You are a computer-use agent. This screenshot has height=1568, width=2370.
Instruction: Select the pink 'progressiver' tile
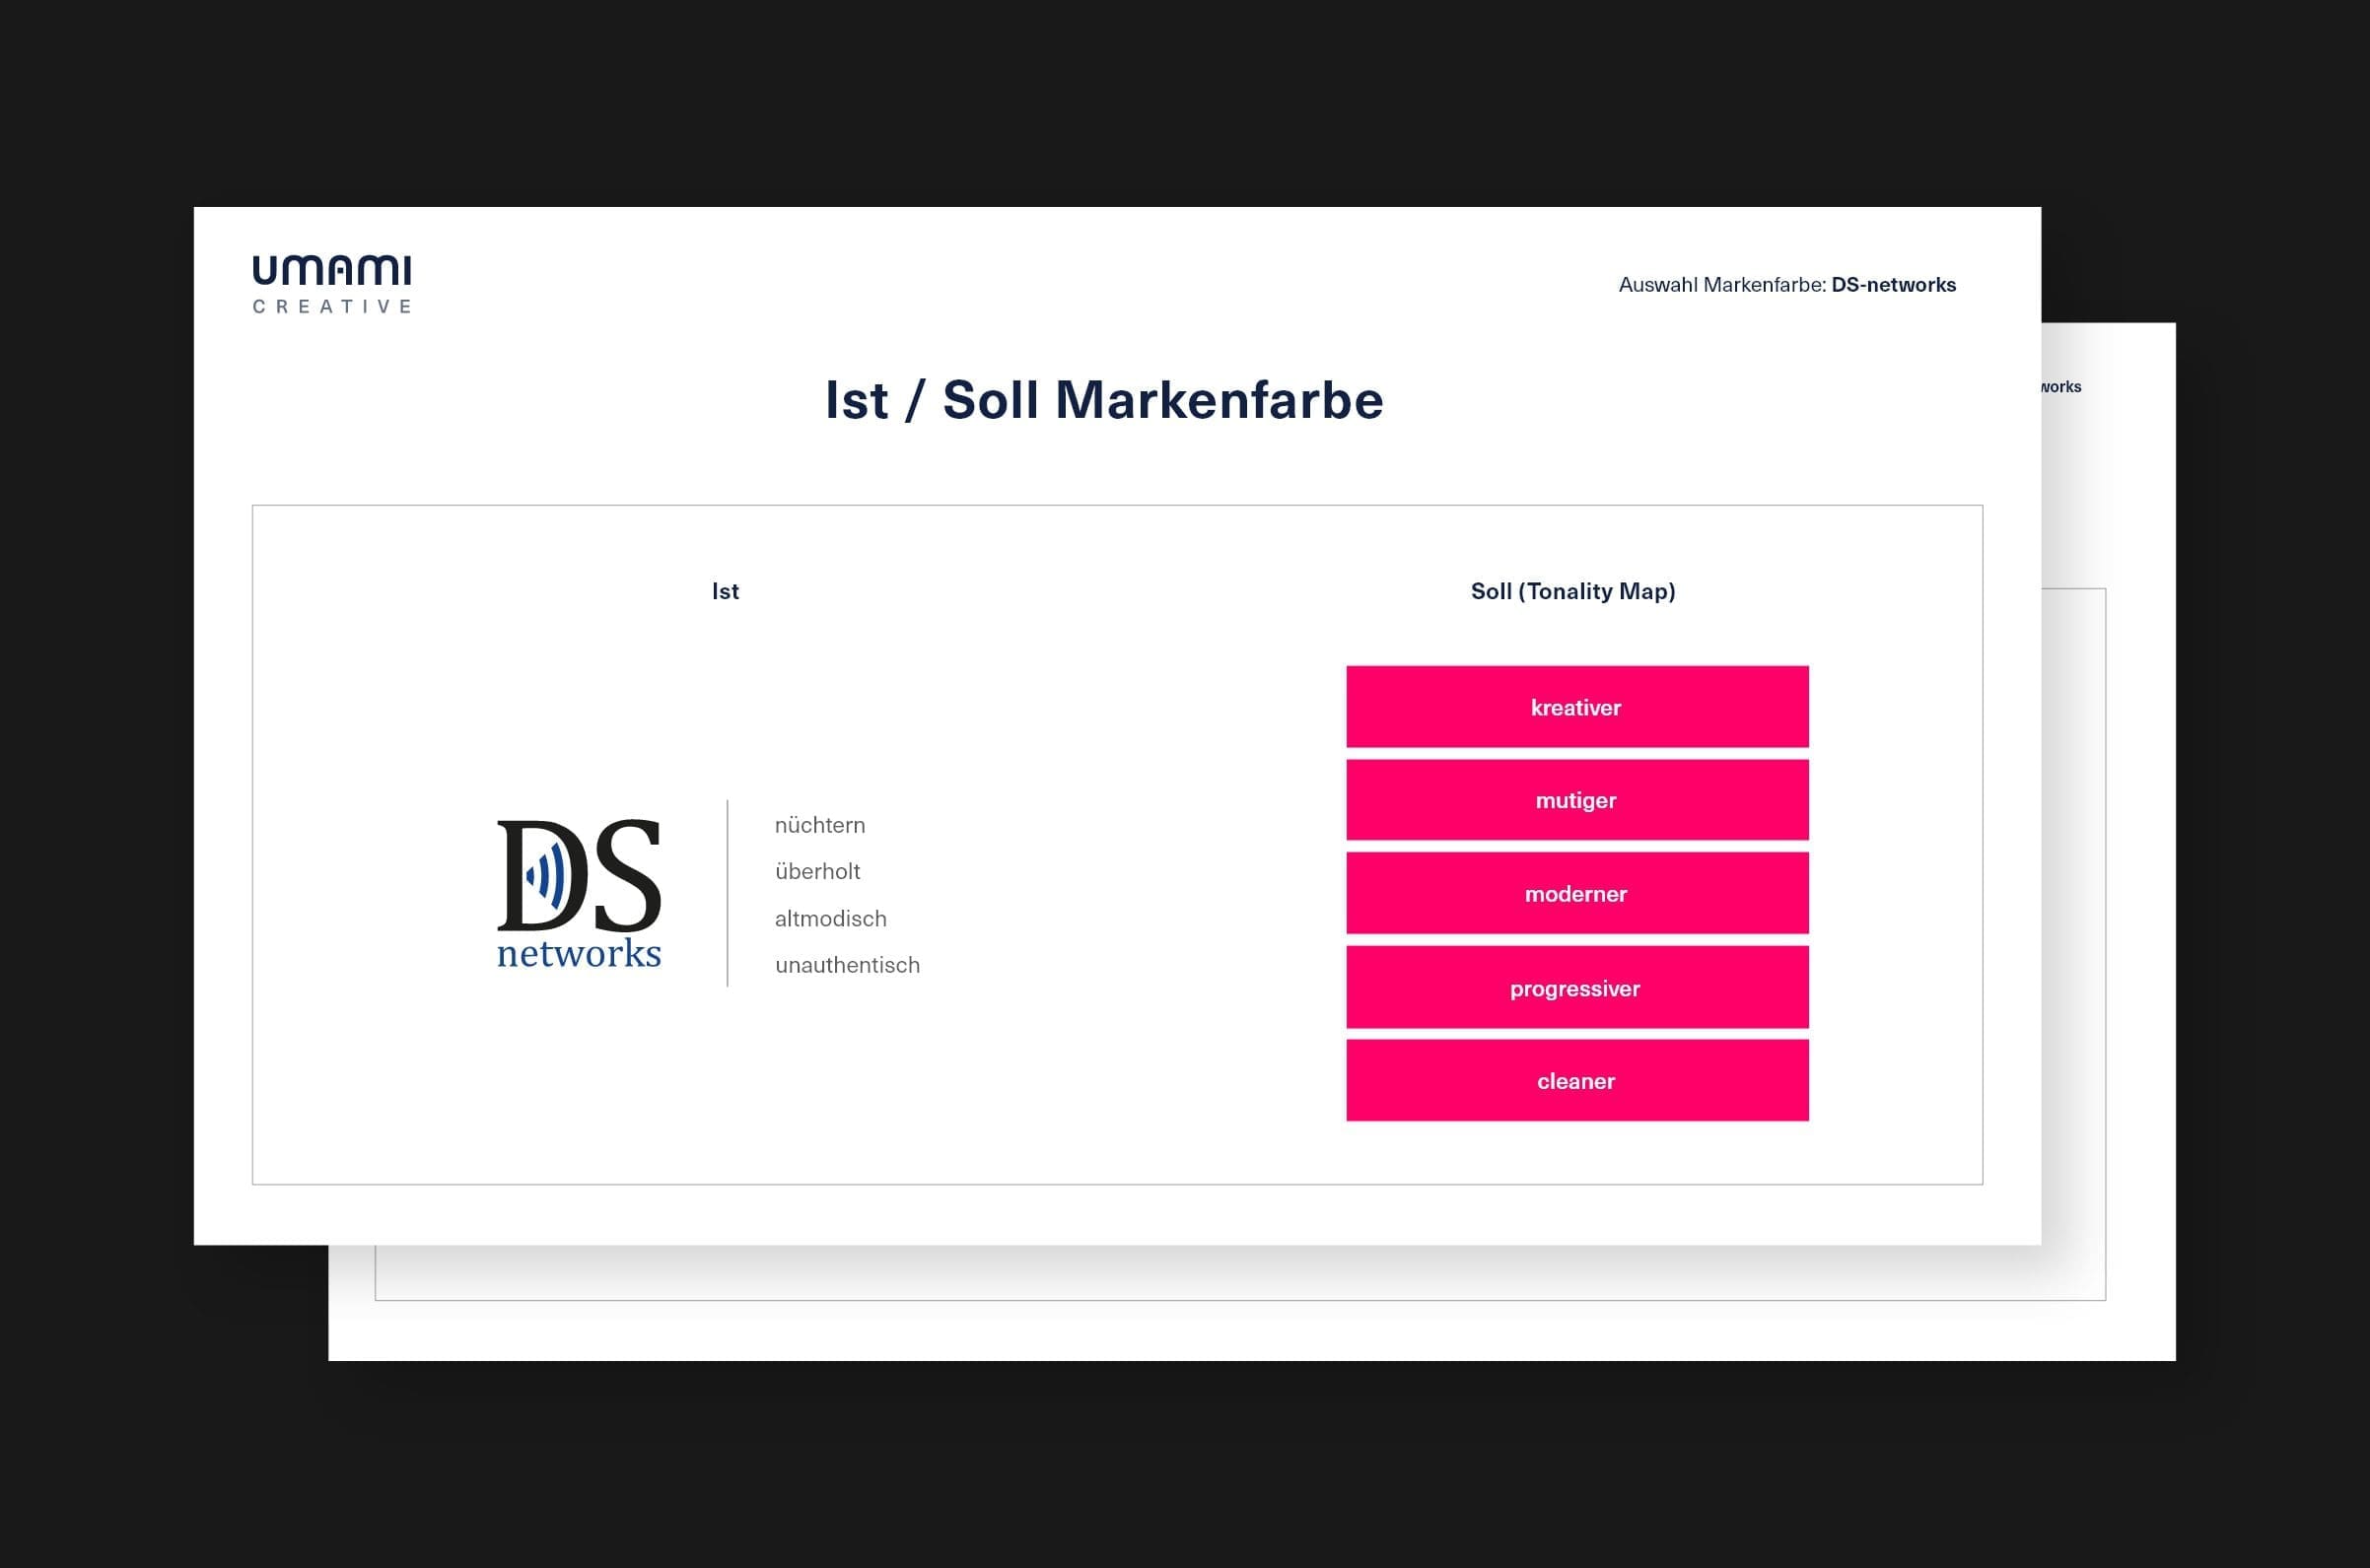pyautogui.click(x=1577, y=987)
